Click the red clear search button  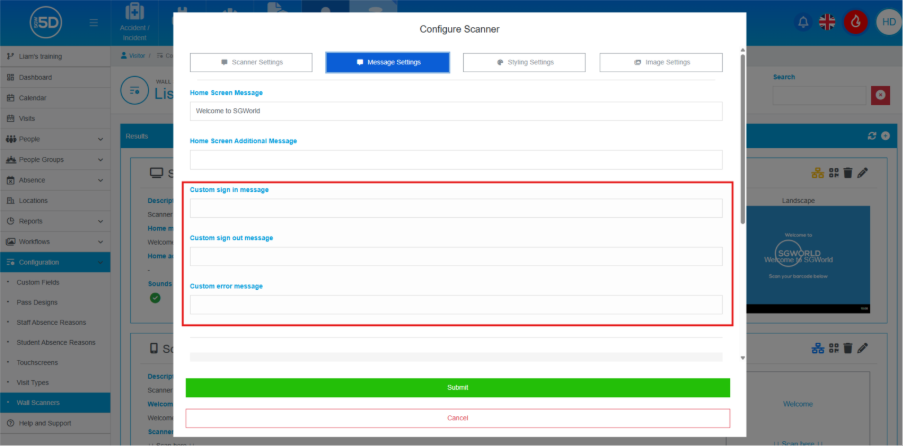[881, 95]
